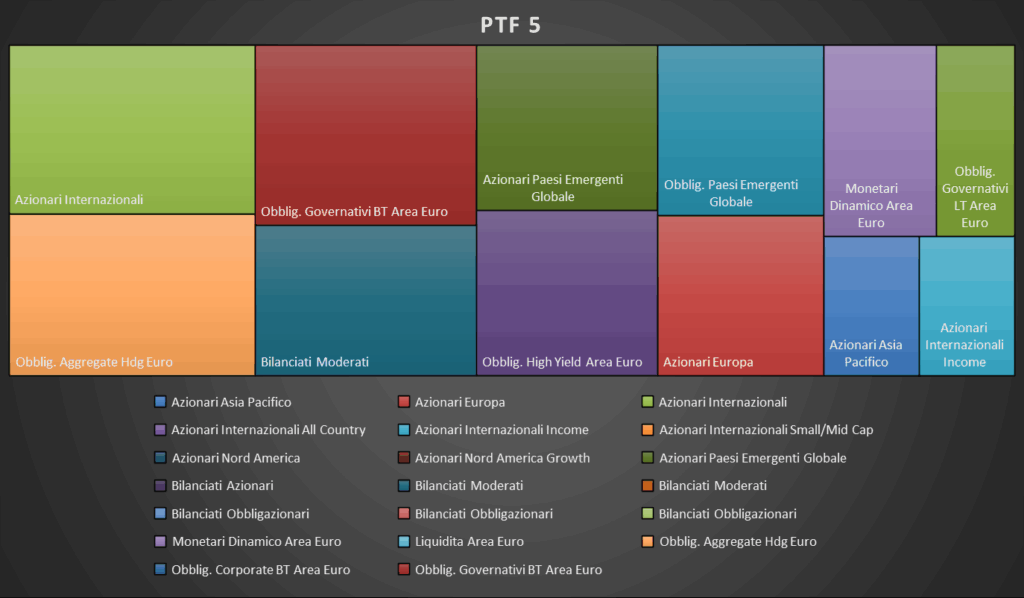The height and width of the screenshot is (598, 1024).
Task: Click the Azionari Asia Pacifico treemap tile
Action: (x=871, y=306)
